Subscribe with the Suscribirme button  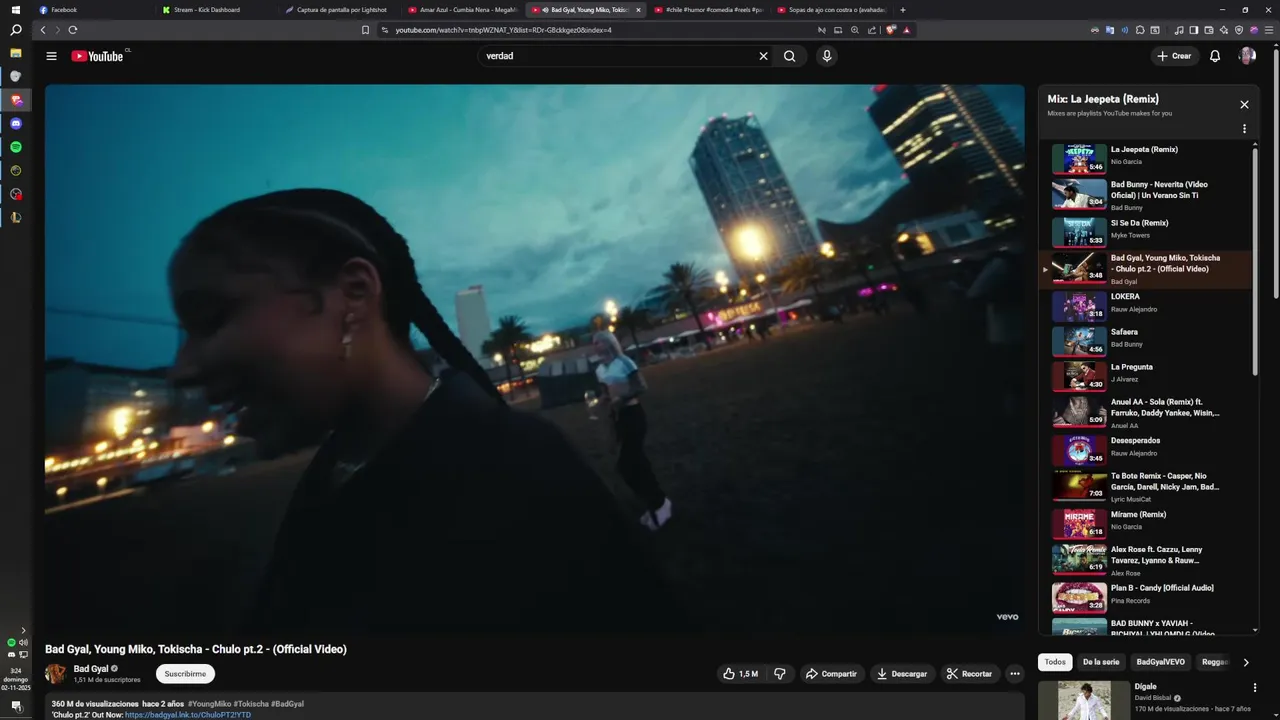[185, 674]
